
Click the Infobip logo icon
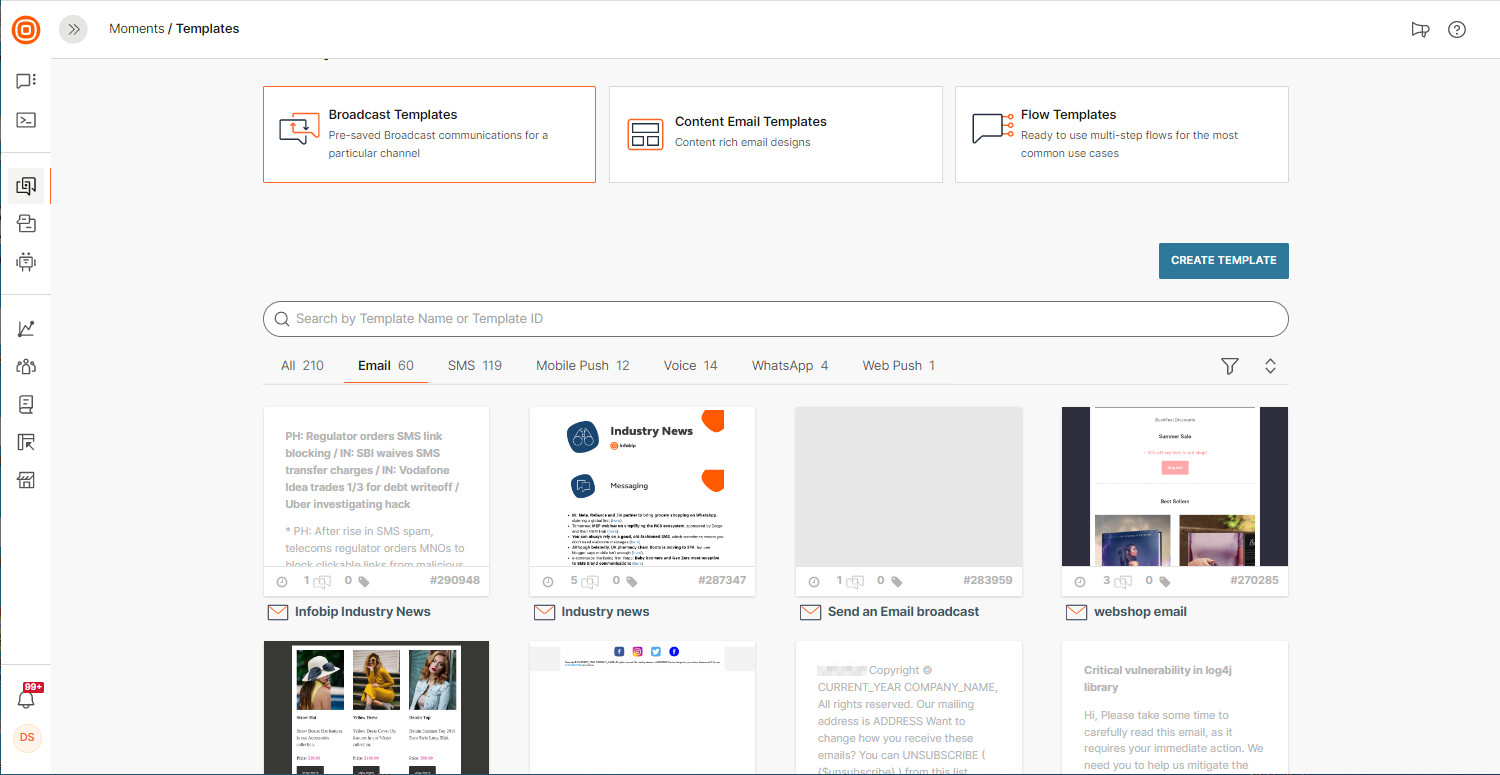tap(26, 30)
